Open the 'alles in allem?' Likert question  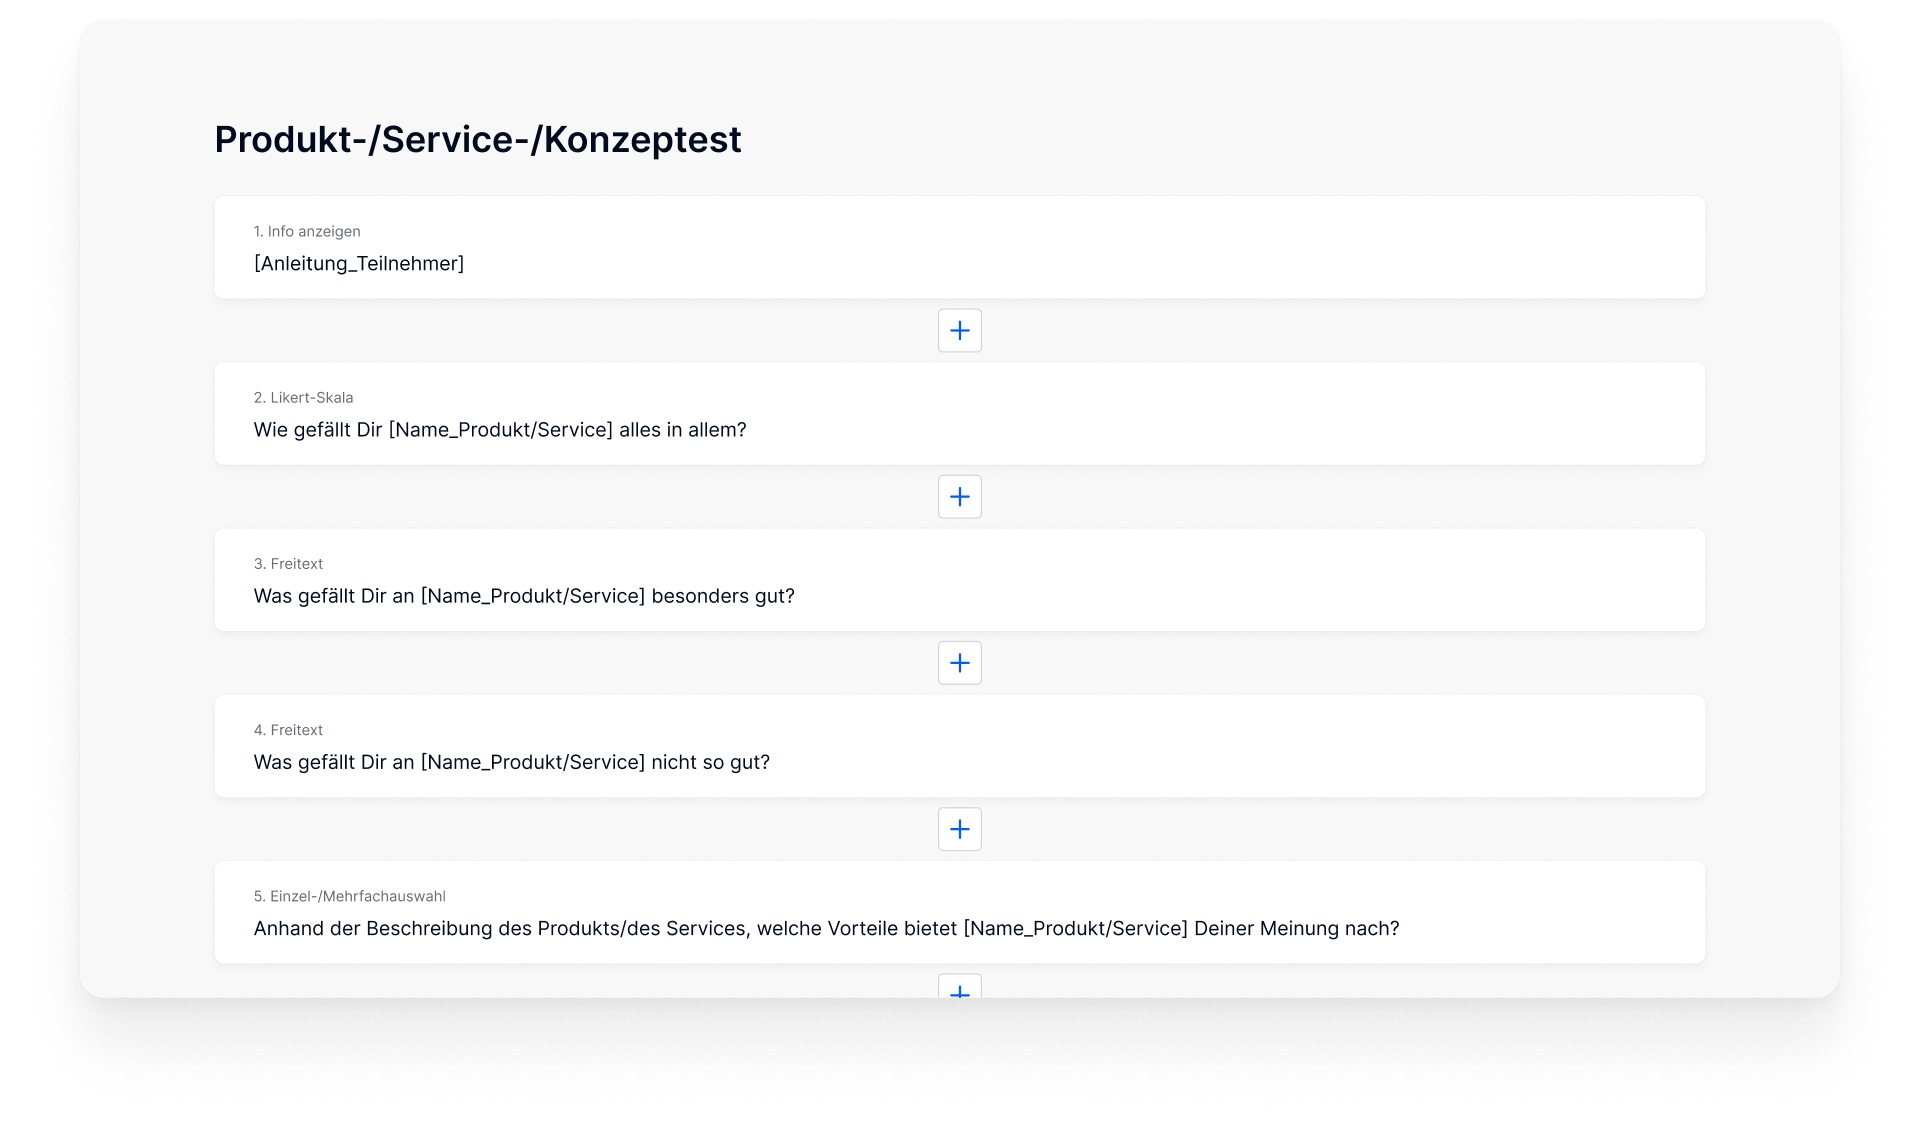499,429
